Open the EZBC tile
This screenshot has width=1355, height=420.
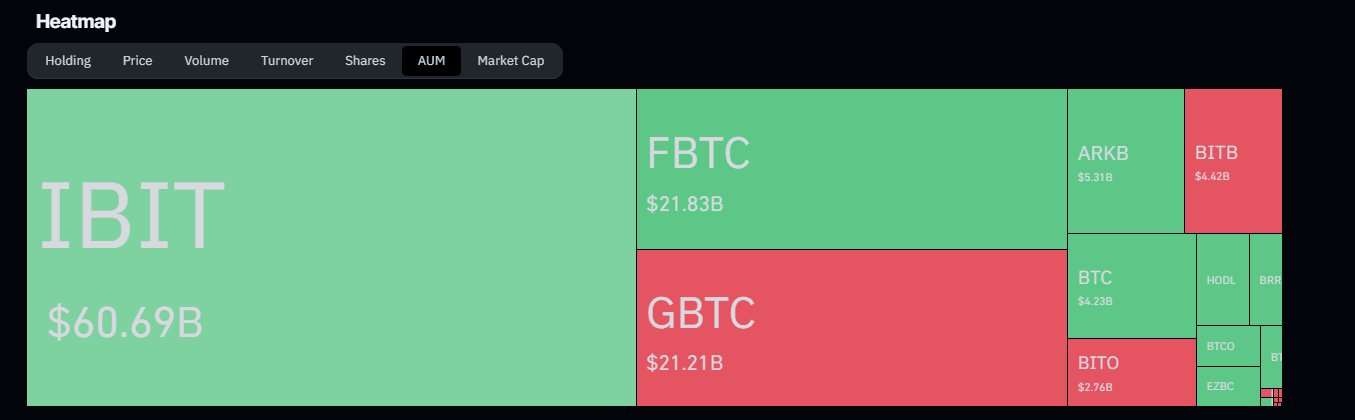point(1227,386)
